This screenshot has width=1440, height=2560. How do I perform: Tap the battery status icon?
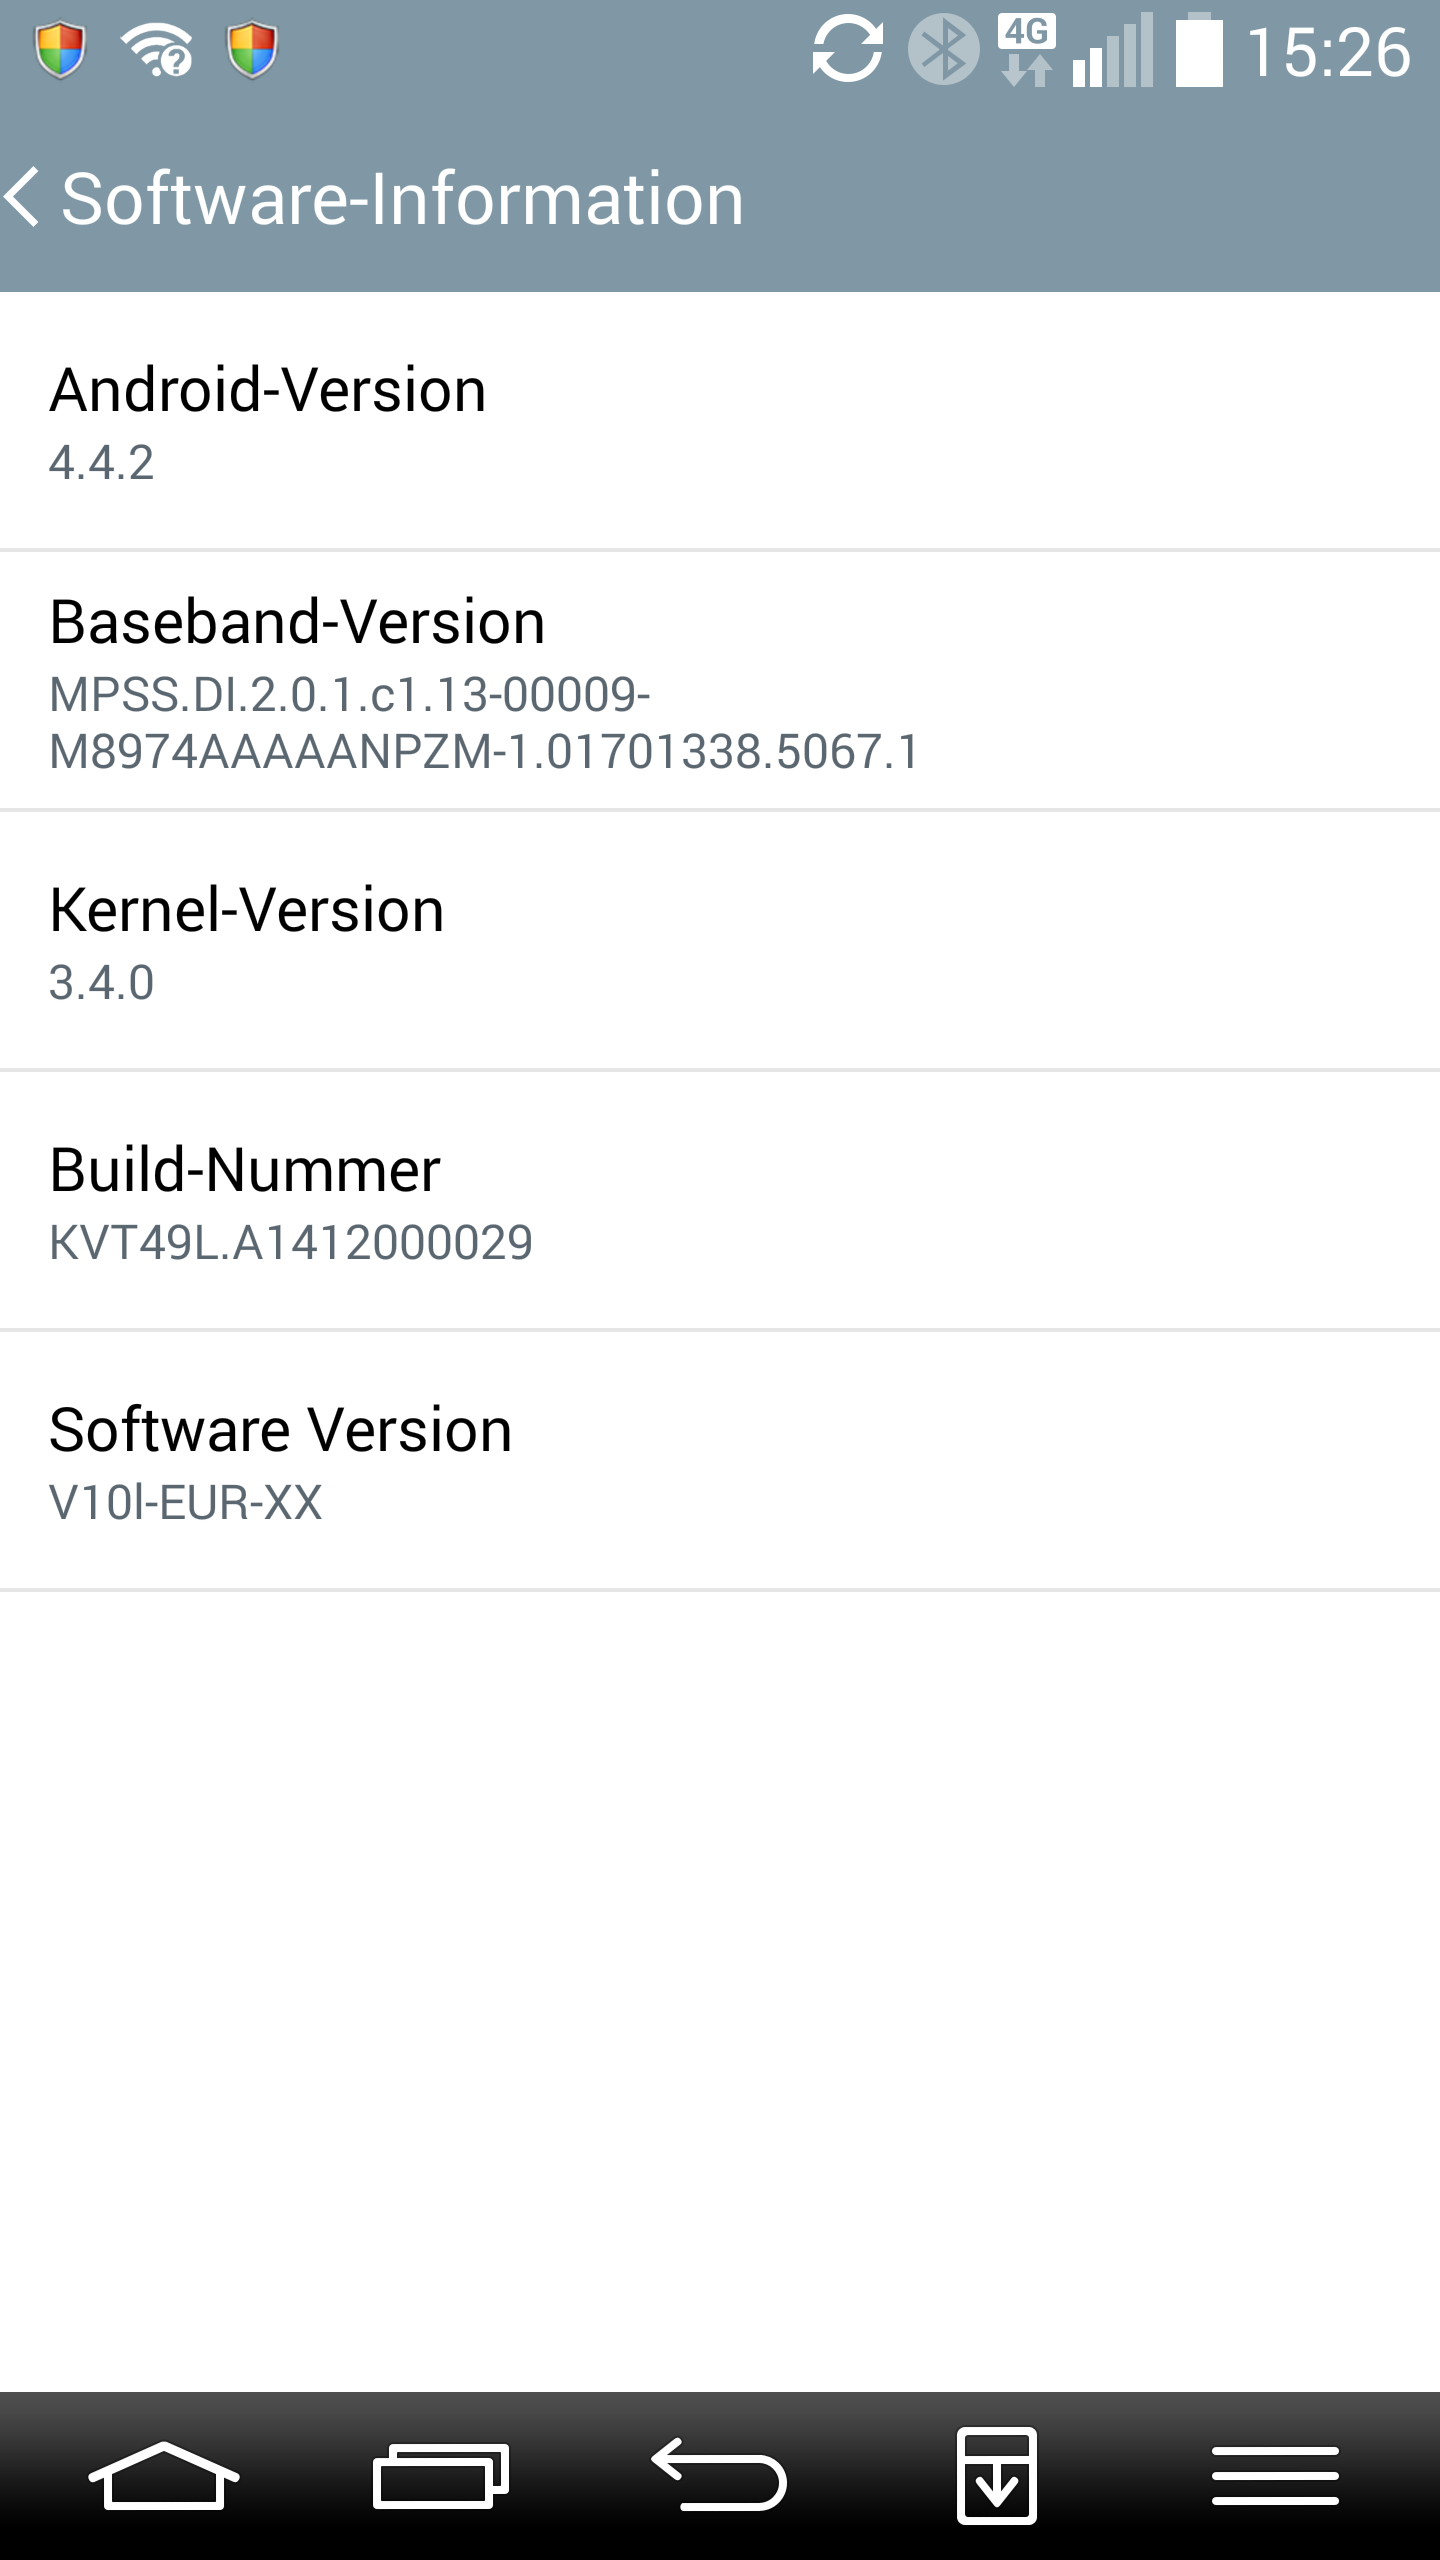pos(1199,51)
